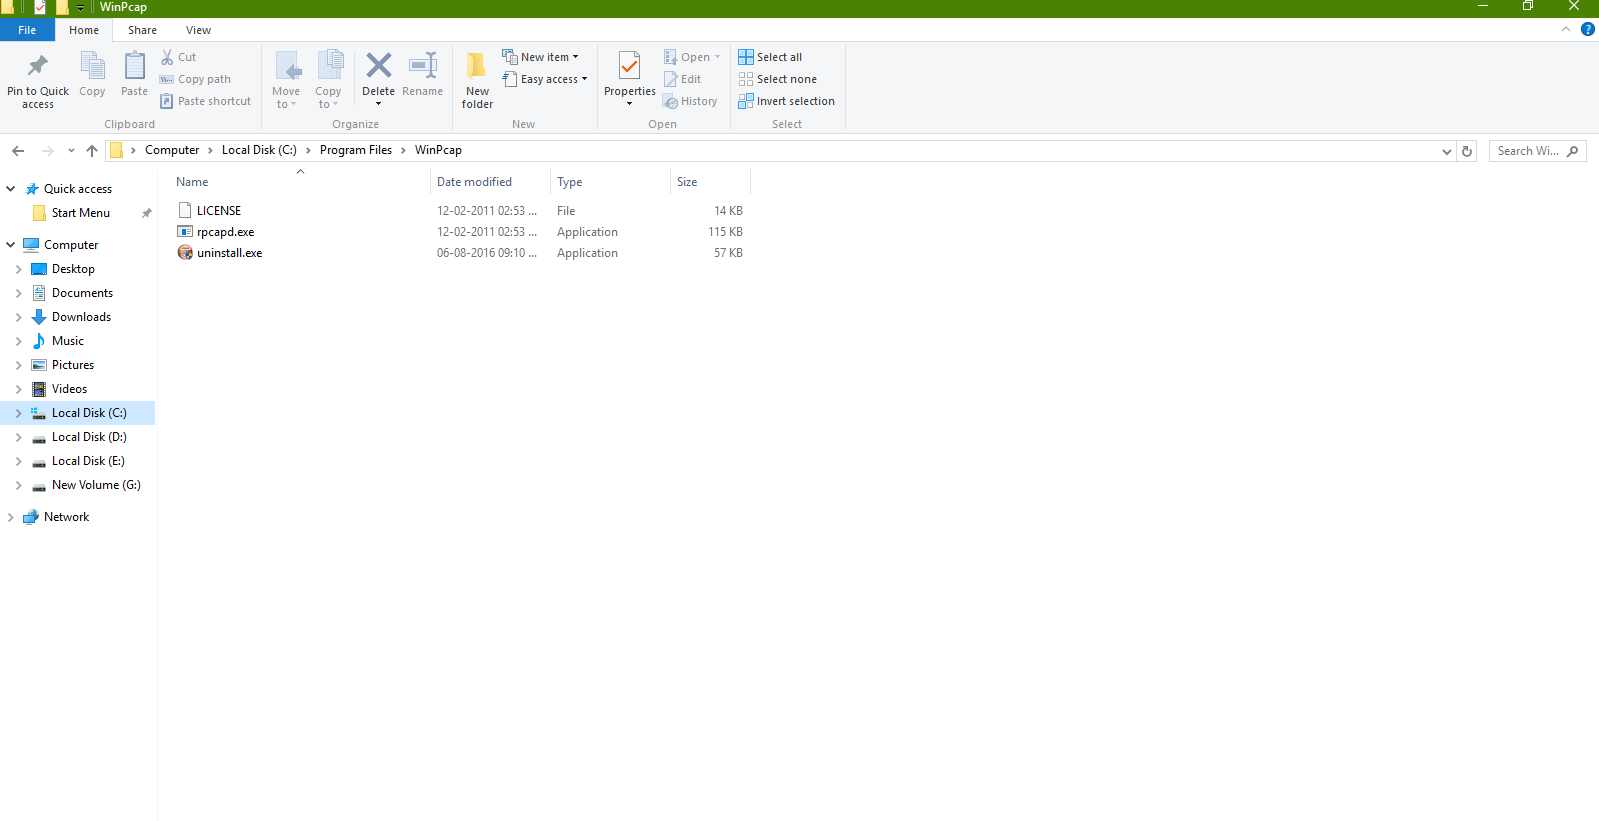Viewport: 1599px width, 821px height.
Task: Click the Pin to Quick access icon
Action: (x=38, y=66)
